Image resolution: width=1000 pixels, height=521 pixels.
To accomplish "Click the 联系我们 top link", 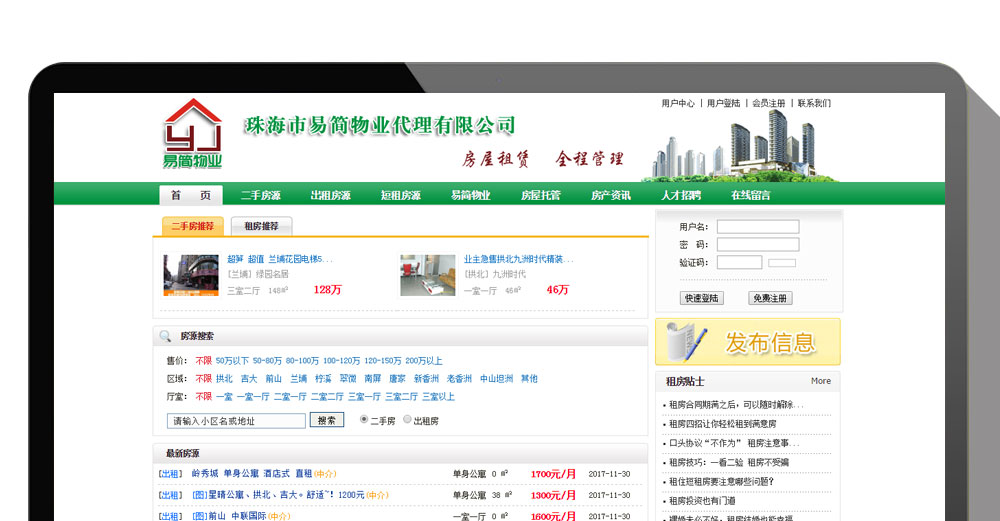I will coord(814,103).
